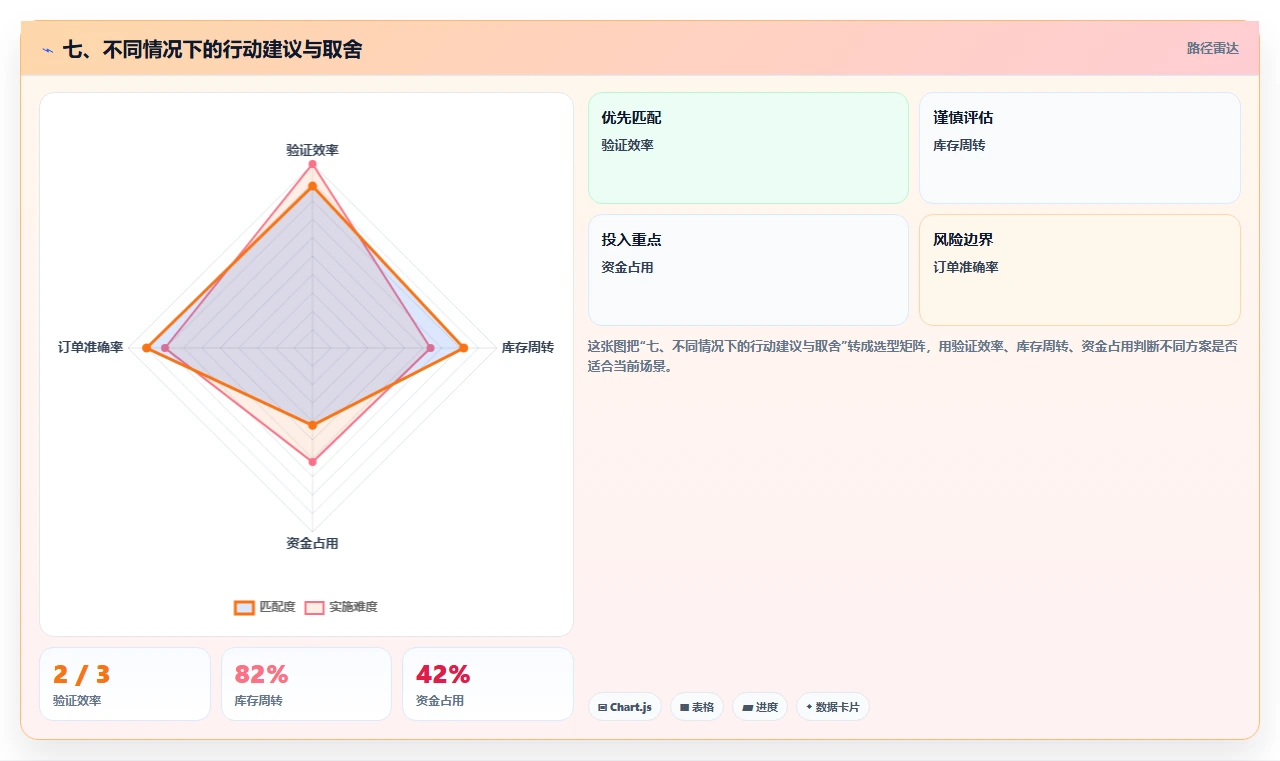Click 资金占用 label under 42%
The image size is (1280, 761).
click(440, 701)
